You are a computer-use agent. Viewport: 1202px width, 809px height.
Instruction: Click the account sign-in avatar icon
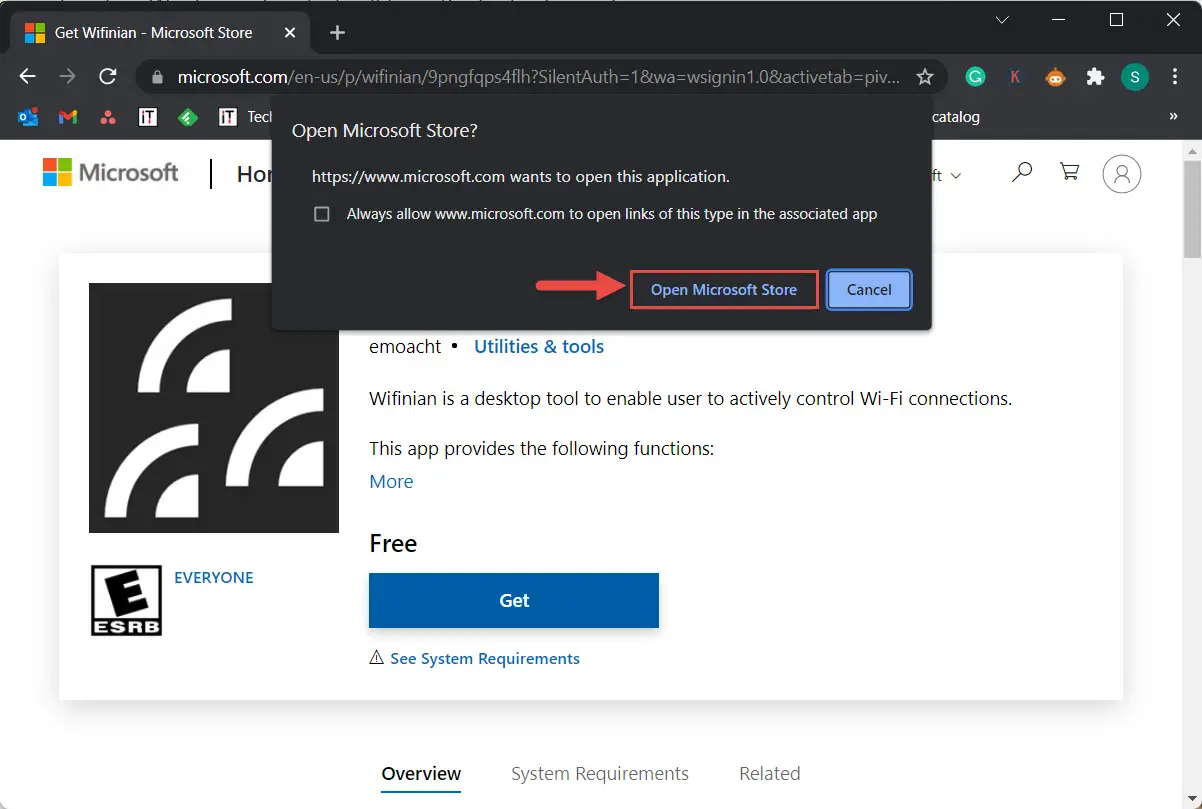tap(1122, 174)
